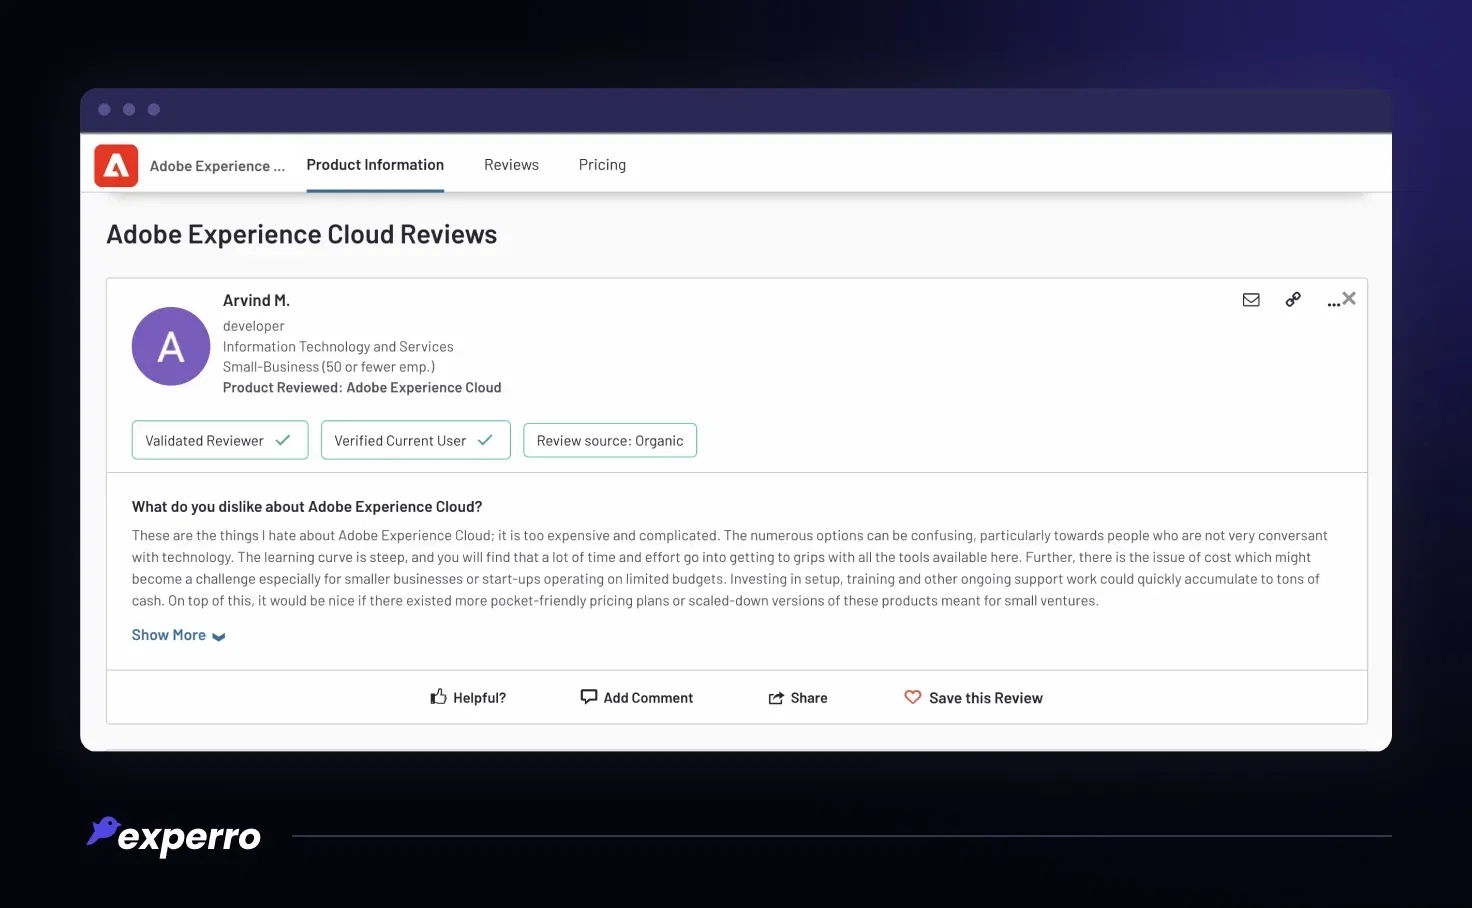
Task: Click the developer job title text
Action: click(254, 326)
